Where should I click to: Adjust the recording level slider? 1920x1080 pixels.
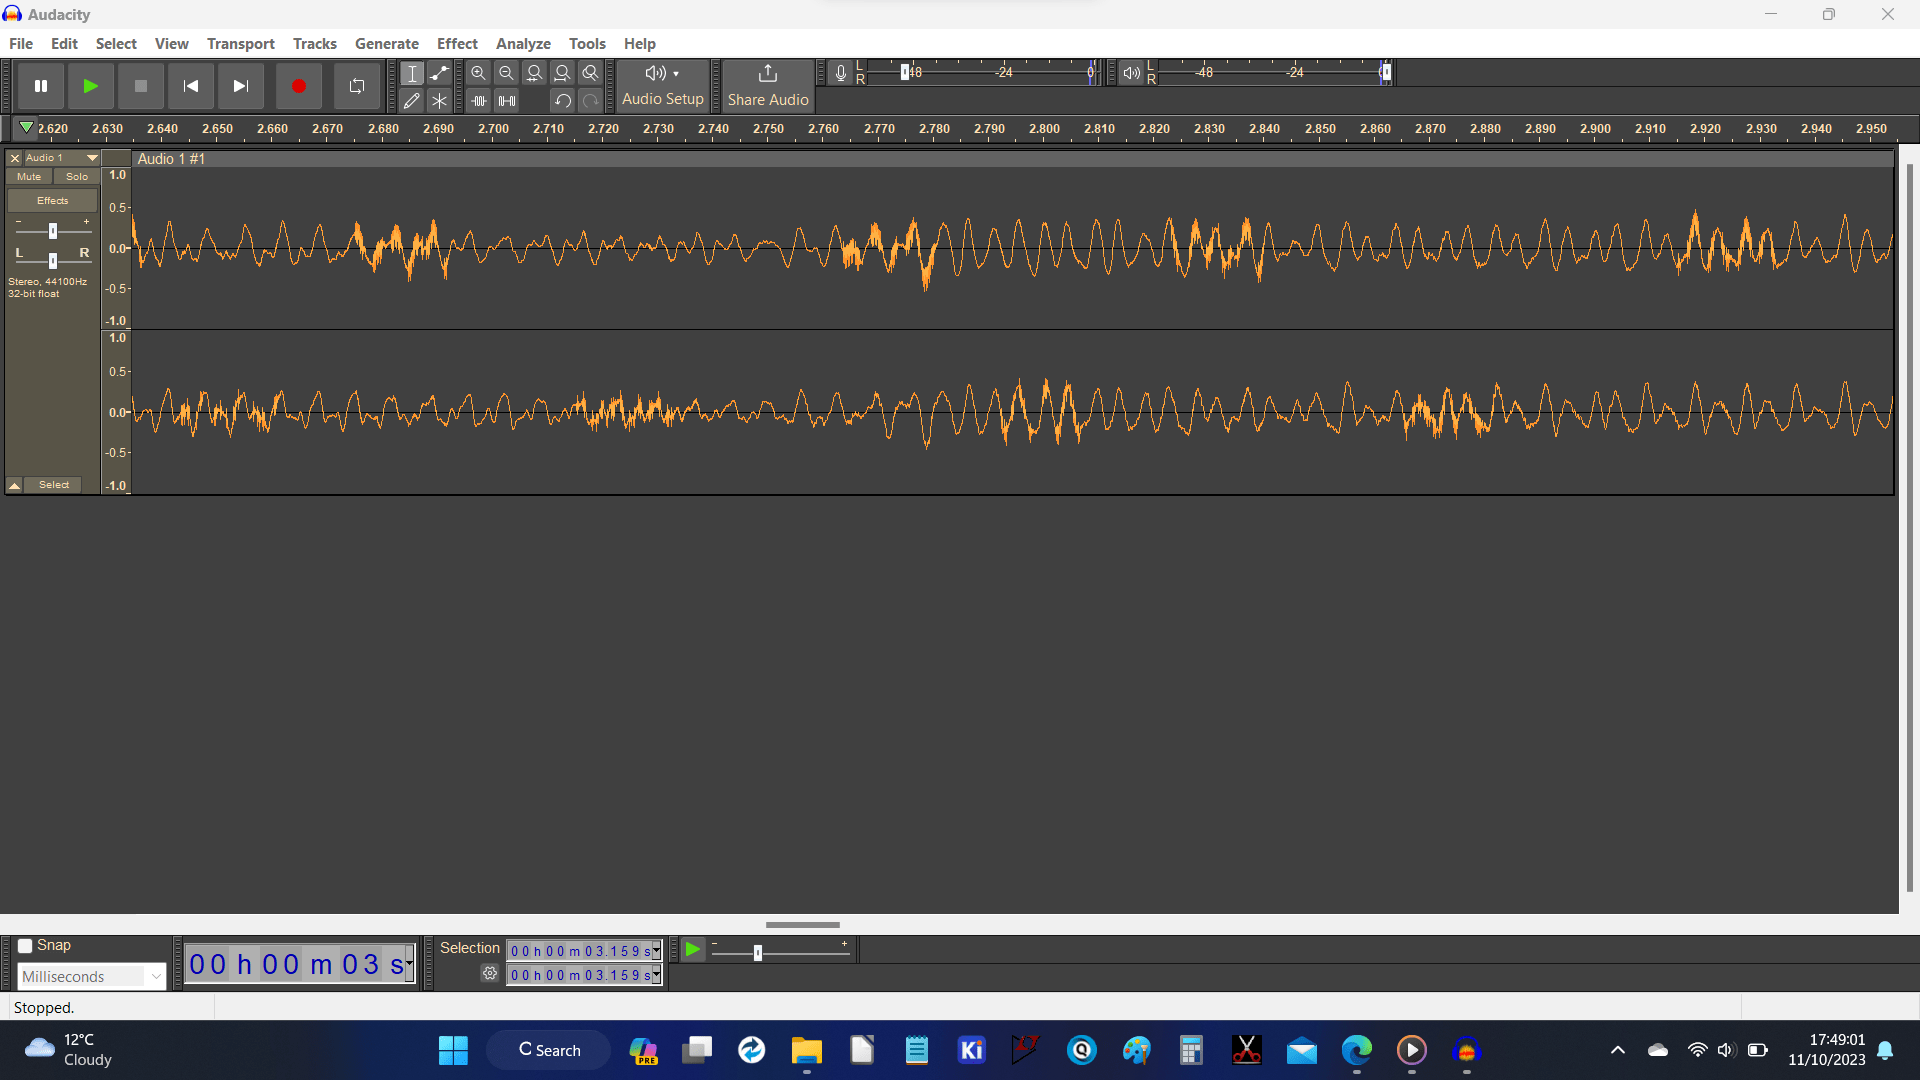905,72
